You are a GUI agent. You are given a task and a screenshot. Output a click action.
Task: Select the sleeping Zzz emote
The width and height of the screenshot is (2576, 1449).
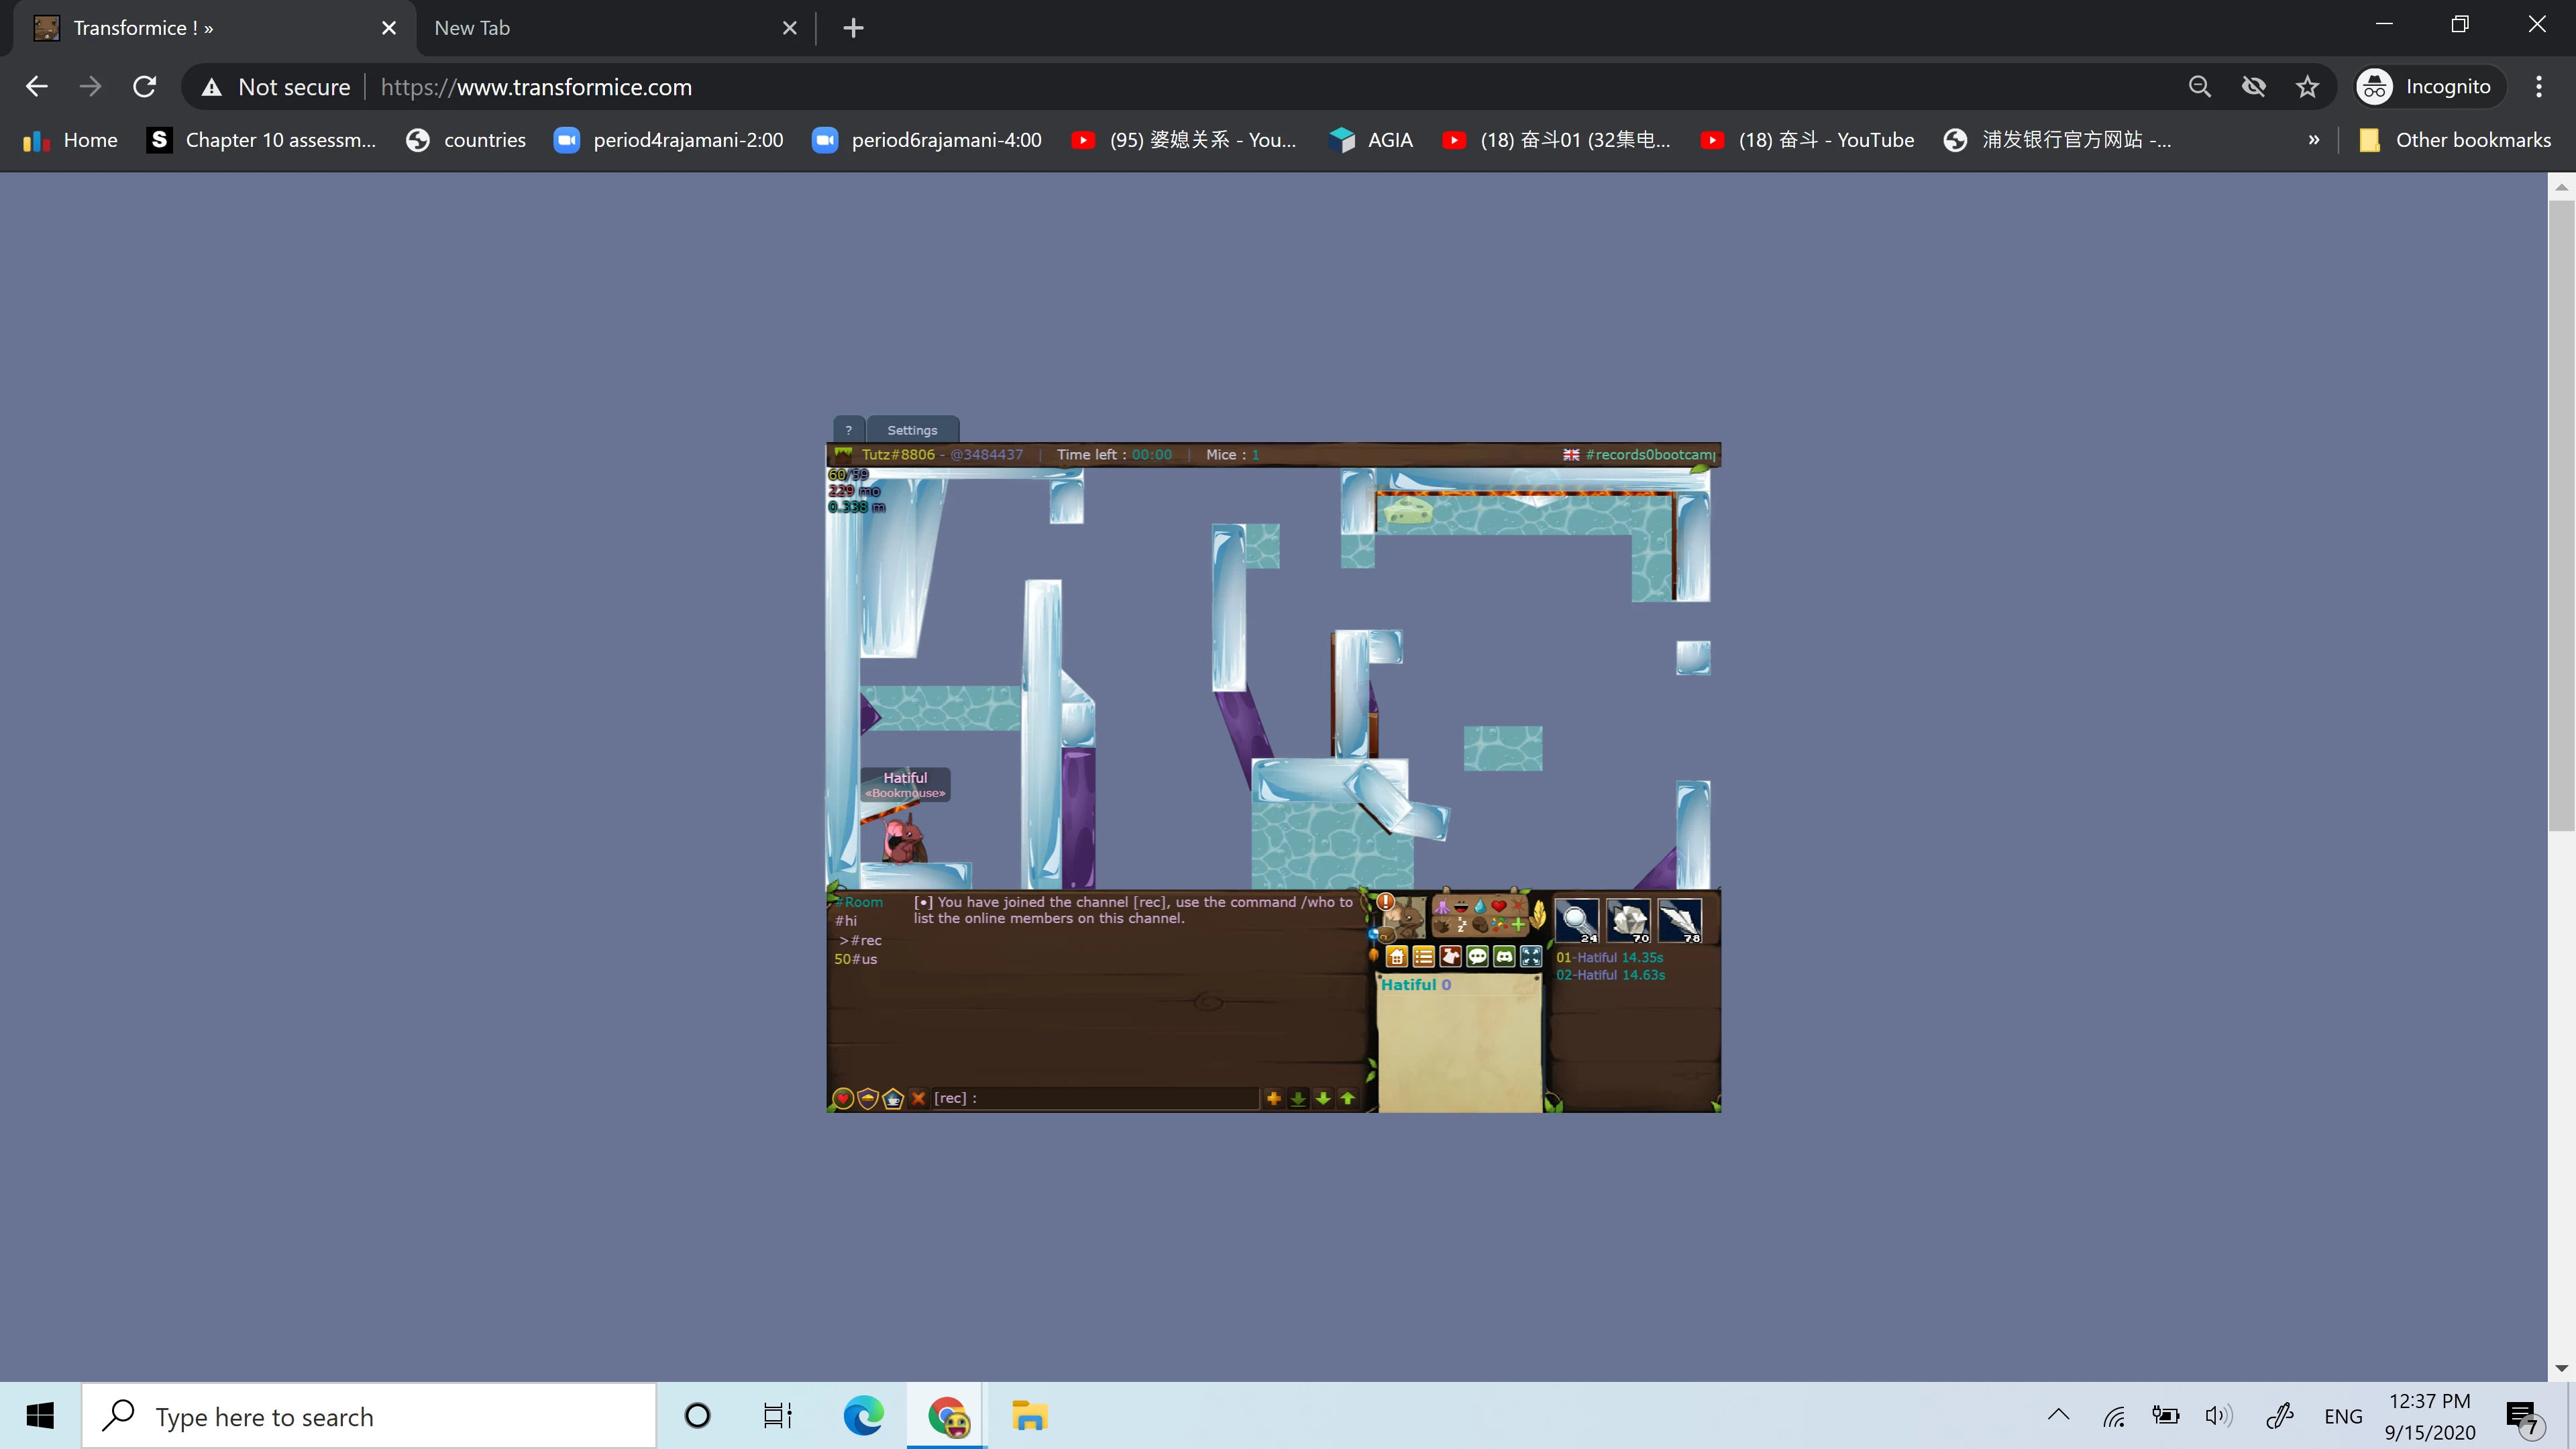[x=1461, y=925]
